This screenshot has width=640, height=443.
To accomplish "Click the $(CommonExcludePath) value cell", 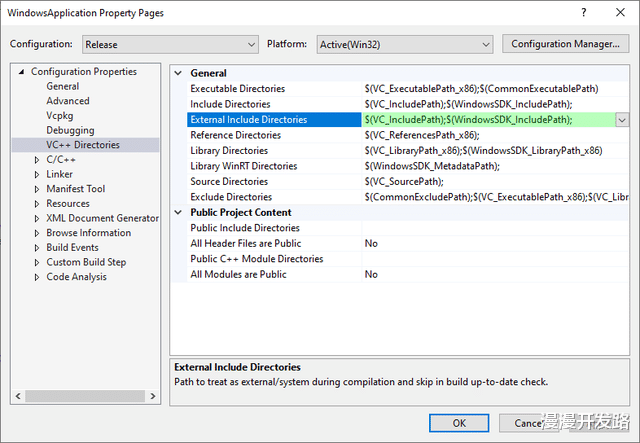I will point(495,197).
